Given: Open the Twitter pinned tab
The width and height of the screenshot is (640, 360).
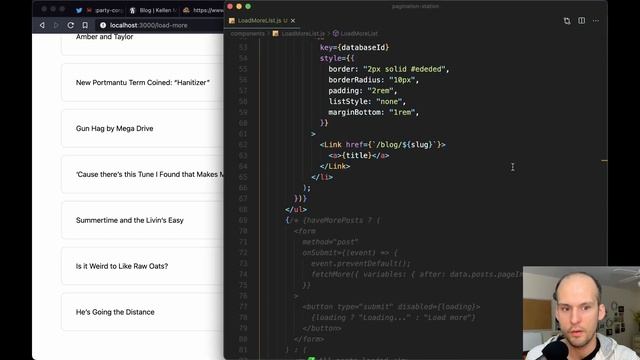Looking at the screenshot, I should pos(79,10).
